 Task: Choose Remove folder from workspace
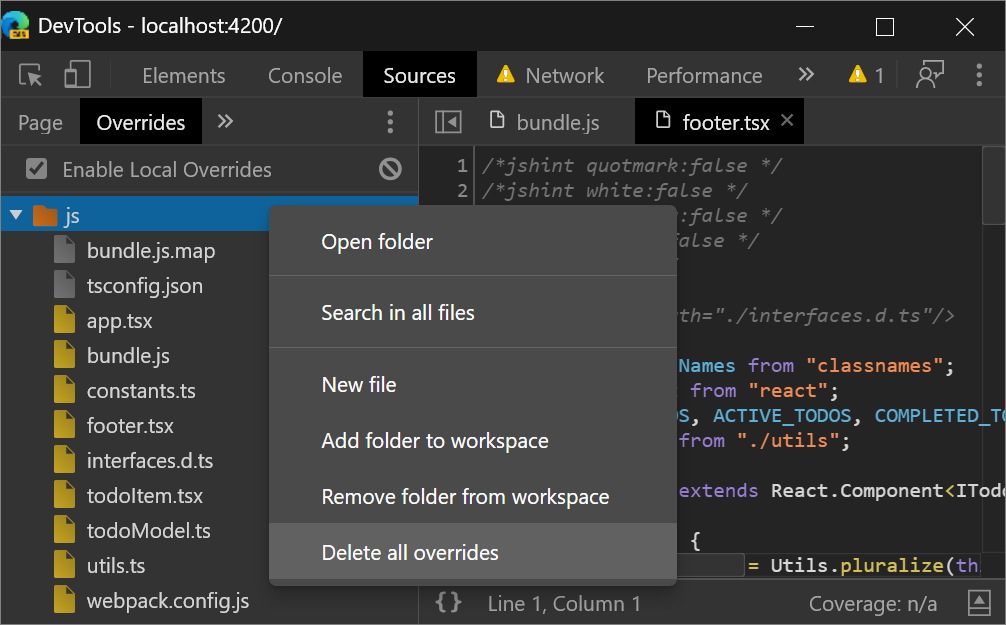[x=473, y=497]
